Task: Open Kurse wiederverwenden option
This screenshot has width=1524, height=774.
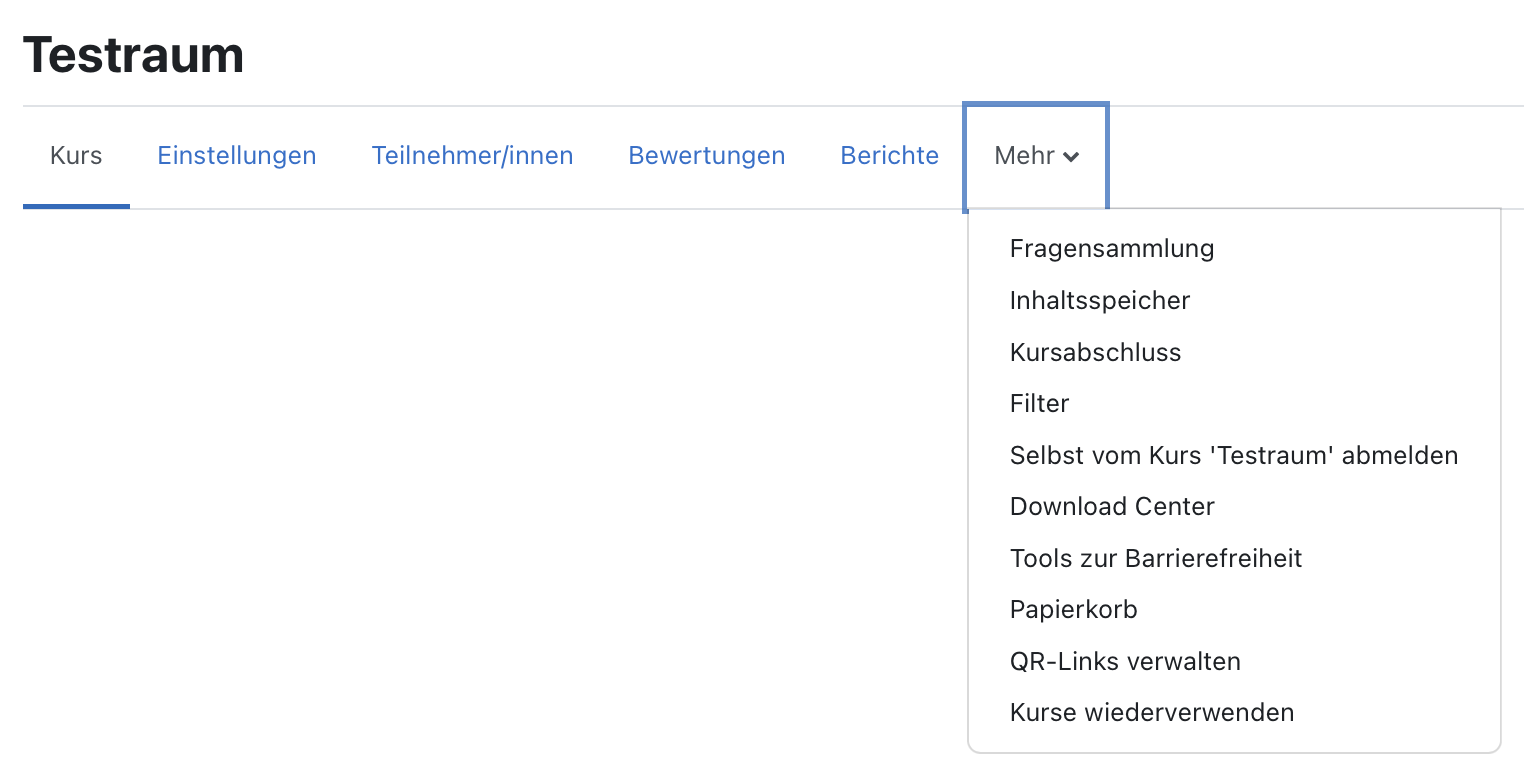Action: click(x=1151, y=712)
